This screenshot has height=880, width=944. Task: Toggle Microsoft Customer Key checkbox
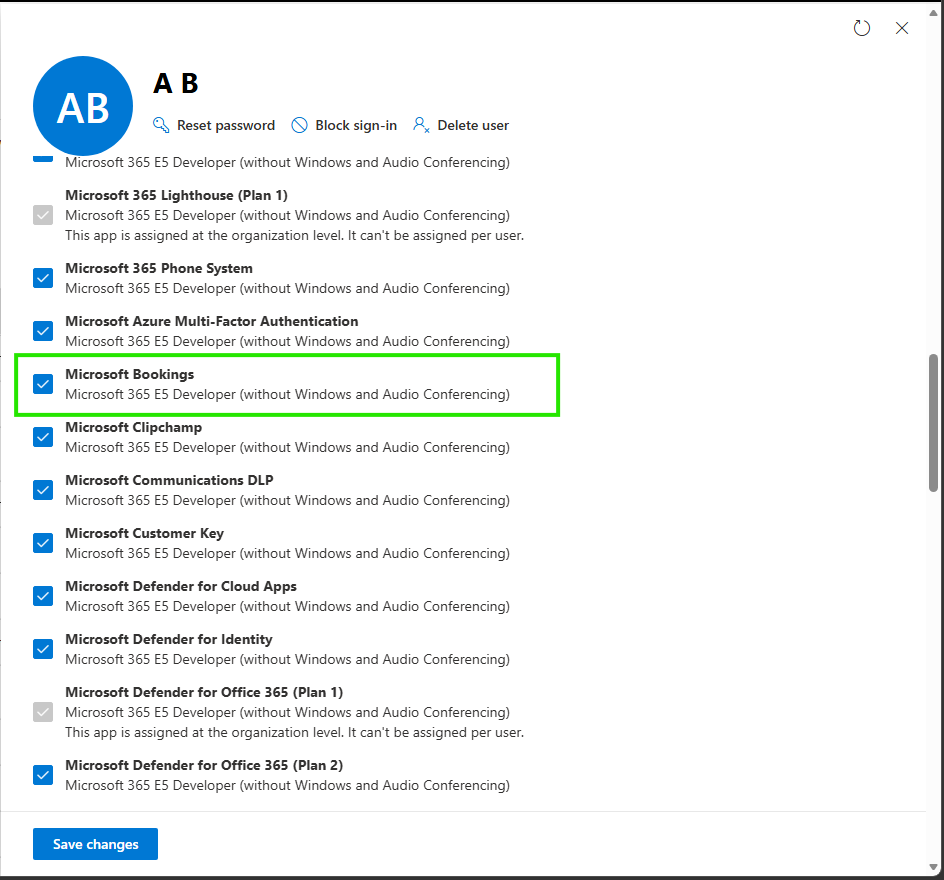(43, 543)
